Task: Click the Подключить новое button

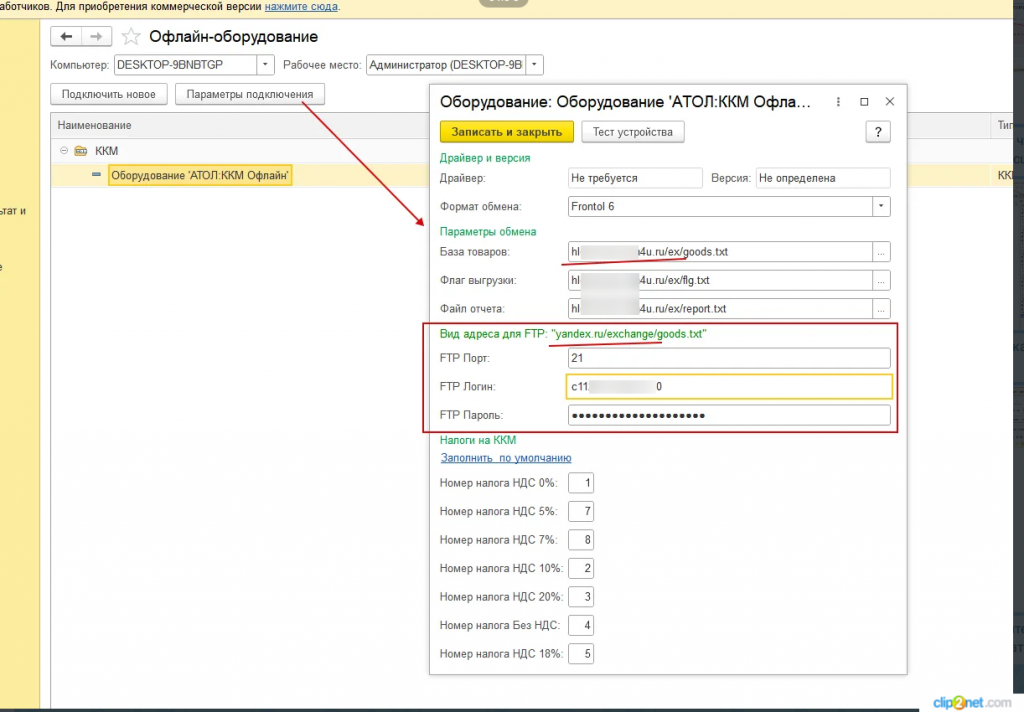Action: [108, 95]
